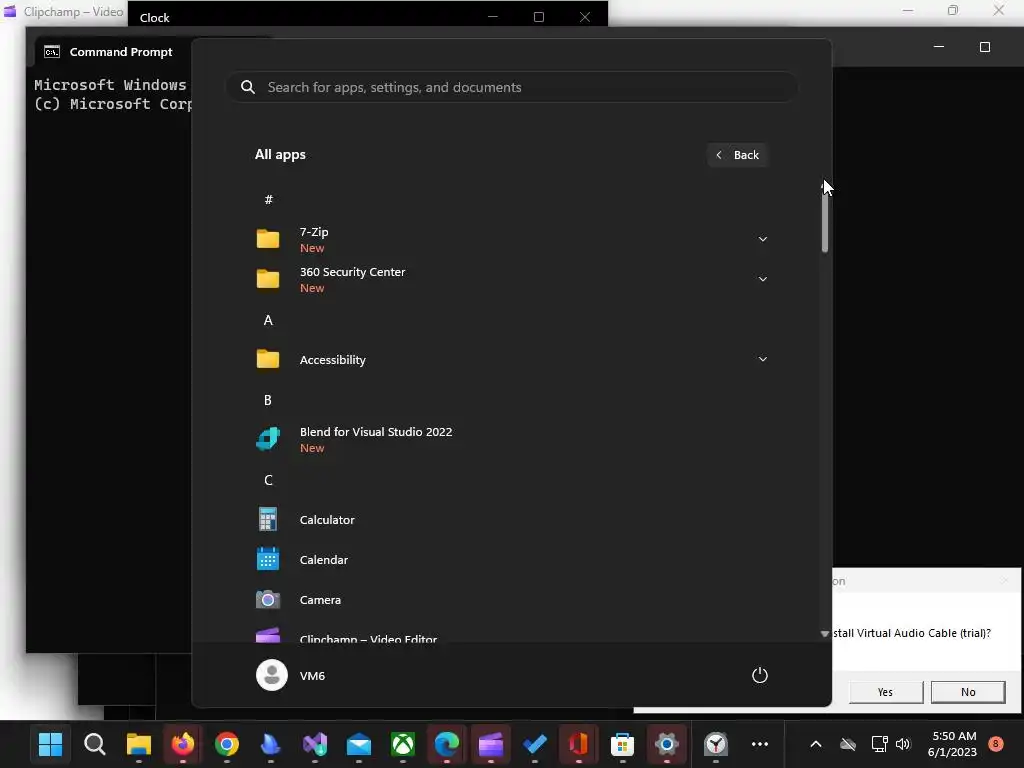The width and height of the screenshot is (1024, 768).
Task: Click the letter C header in app list
Action: tap(268, 480)
